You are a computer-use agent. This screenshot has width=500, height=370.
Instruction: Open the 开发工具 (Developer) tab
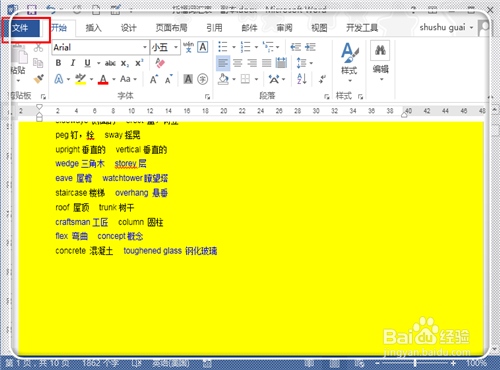tap(362, 28)
